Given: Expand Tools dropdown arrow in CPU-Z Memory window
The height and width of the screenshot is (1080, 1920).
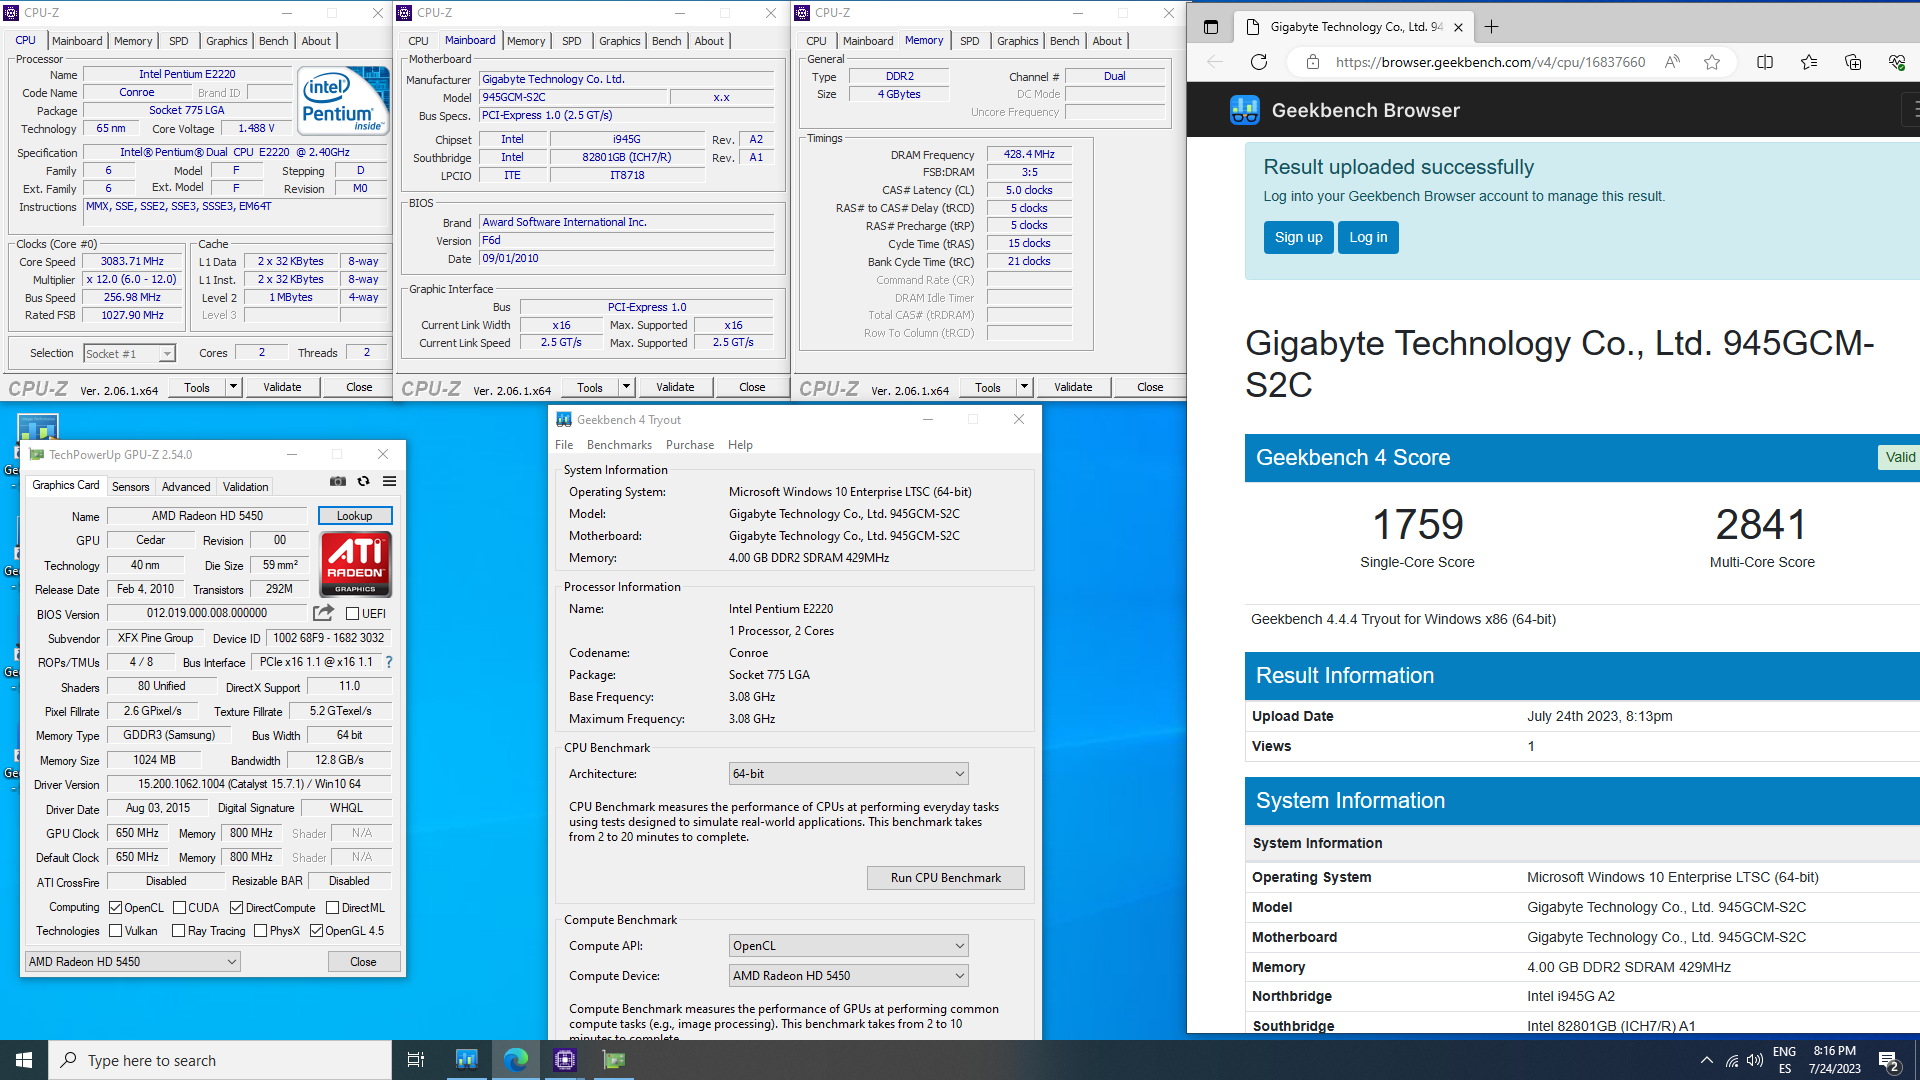Looking at the screenshot, I should (1024, 387).
